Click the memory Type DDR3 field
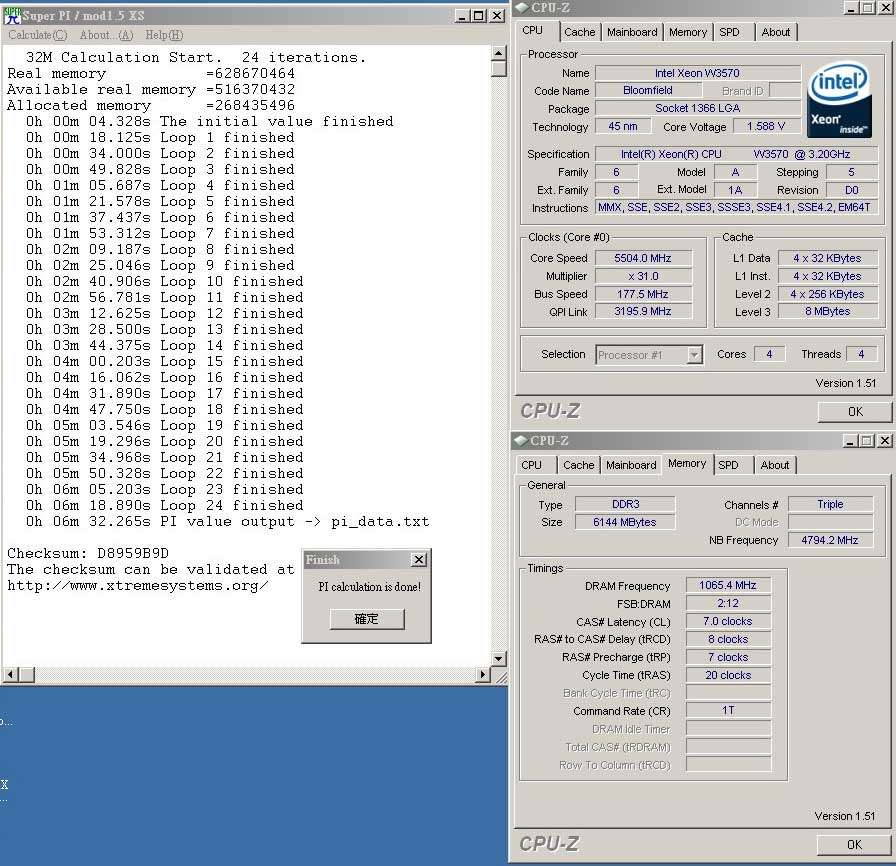Image resolution: width=896 pixels, height=866 pixels. point(625,504)
